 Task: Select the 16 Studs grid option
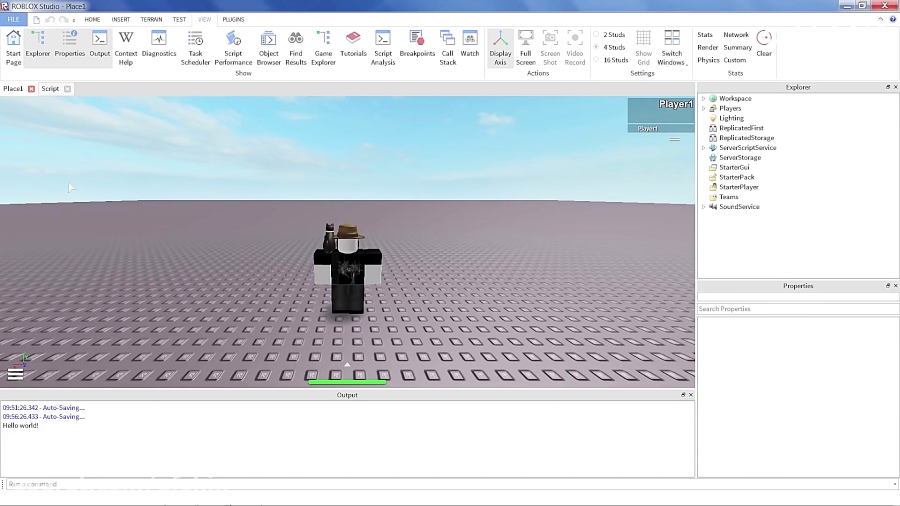tap(611, 60)
